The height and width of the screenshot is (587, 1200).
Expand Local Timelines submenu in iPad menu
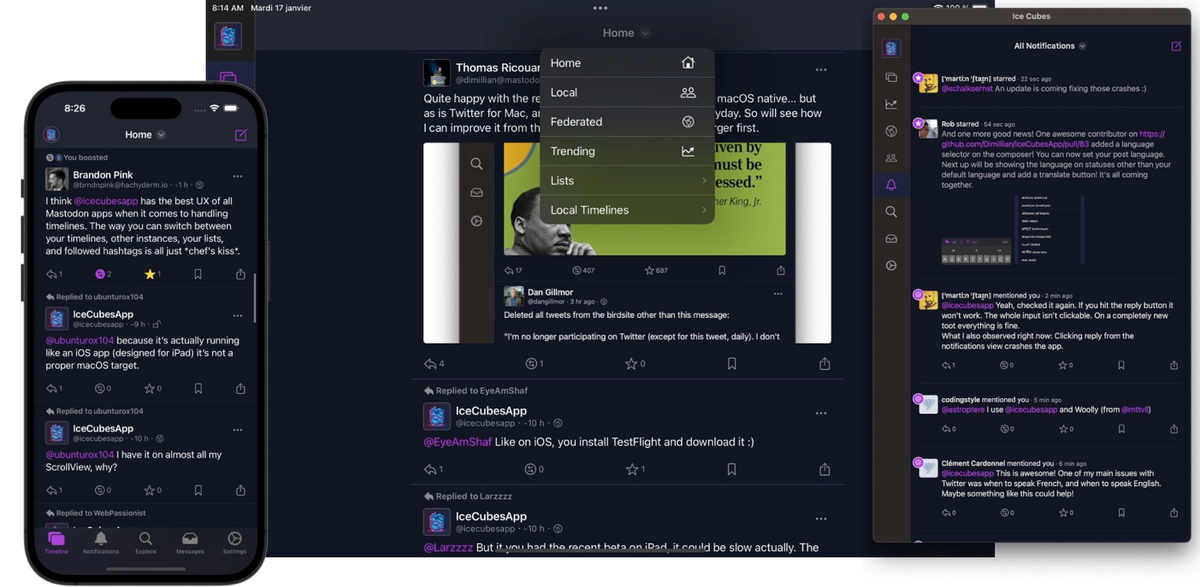pos(627,210)
